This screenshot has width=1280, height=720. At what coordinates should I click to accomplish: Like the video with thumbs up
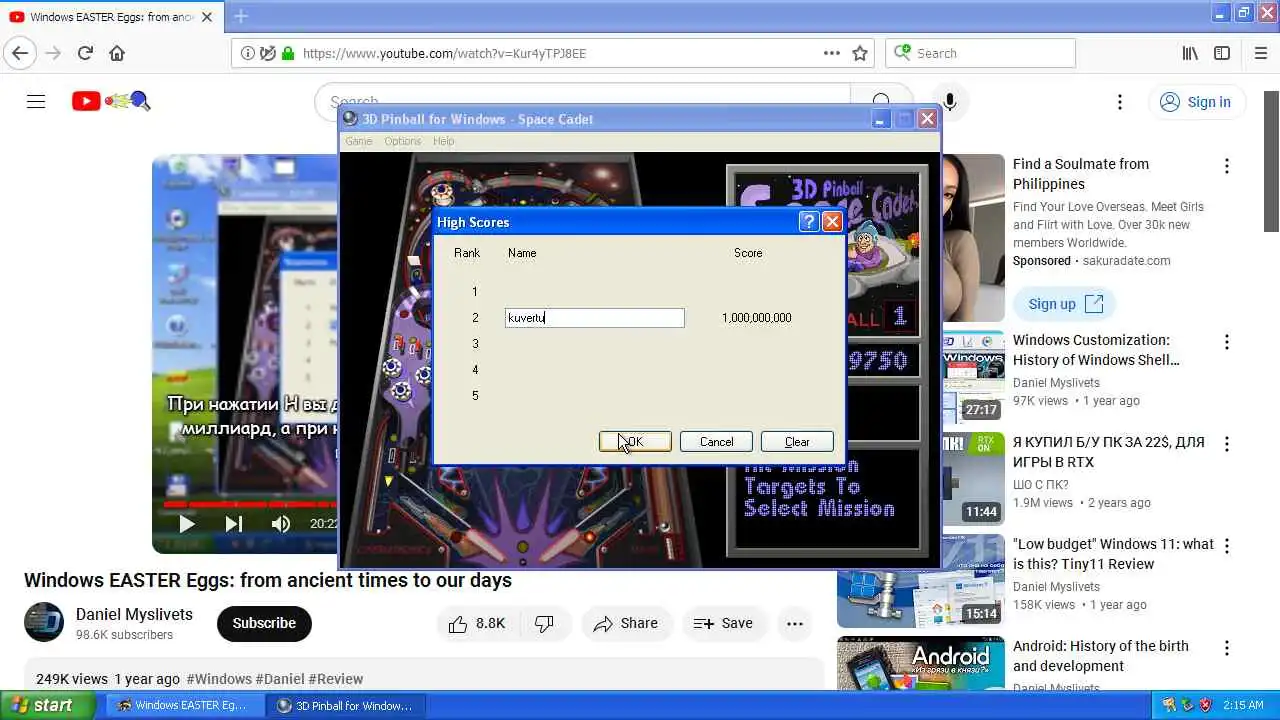pyautogui.click(x=476, y=624)
